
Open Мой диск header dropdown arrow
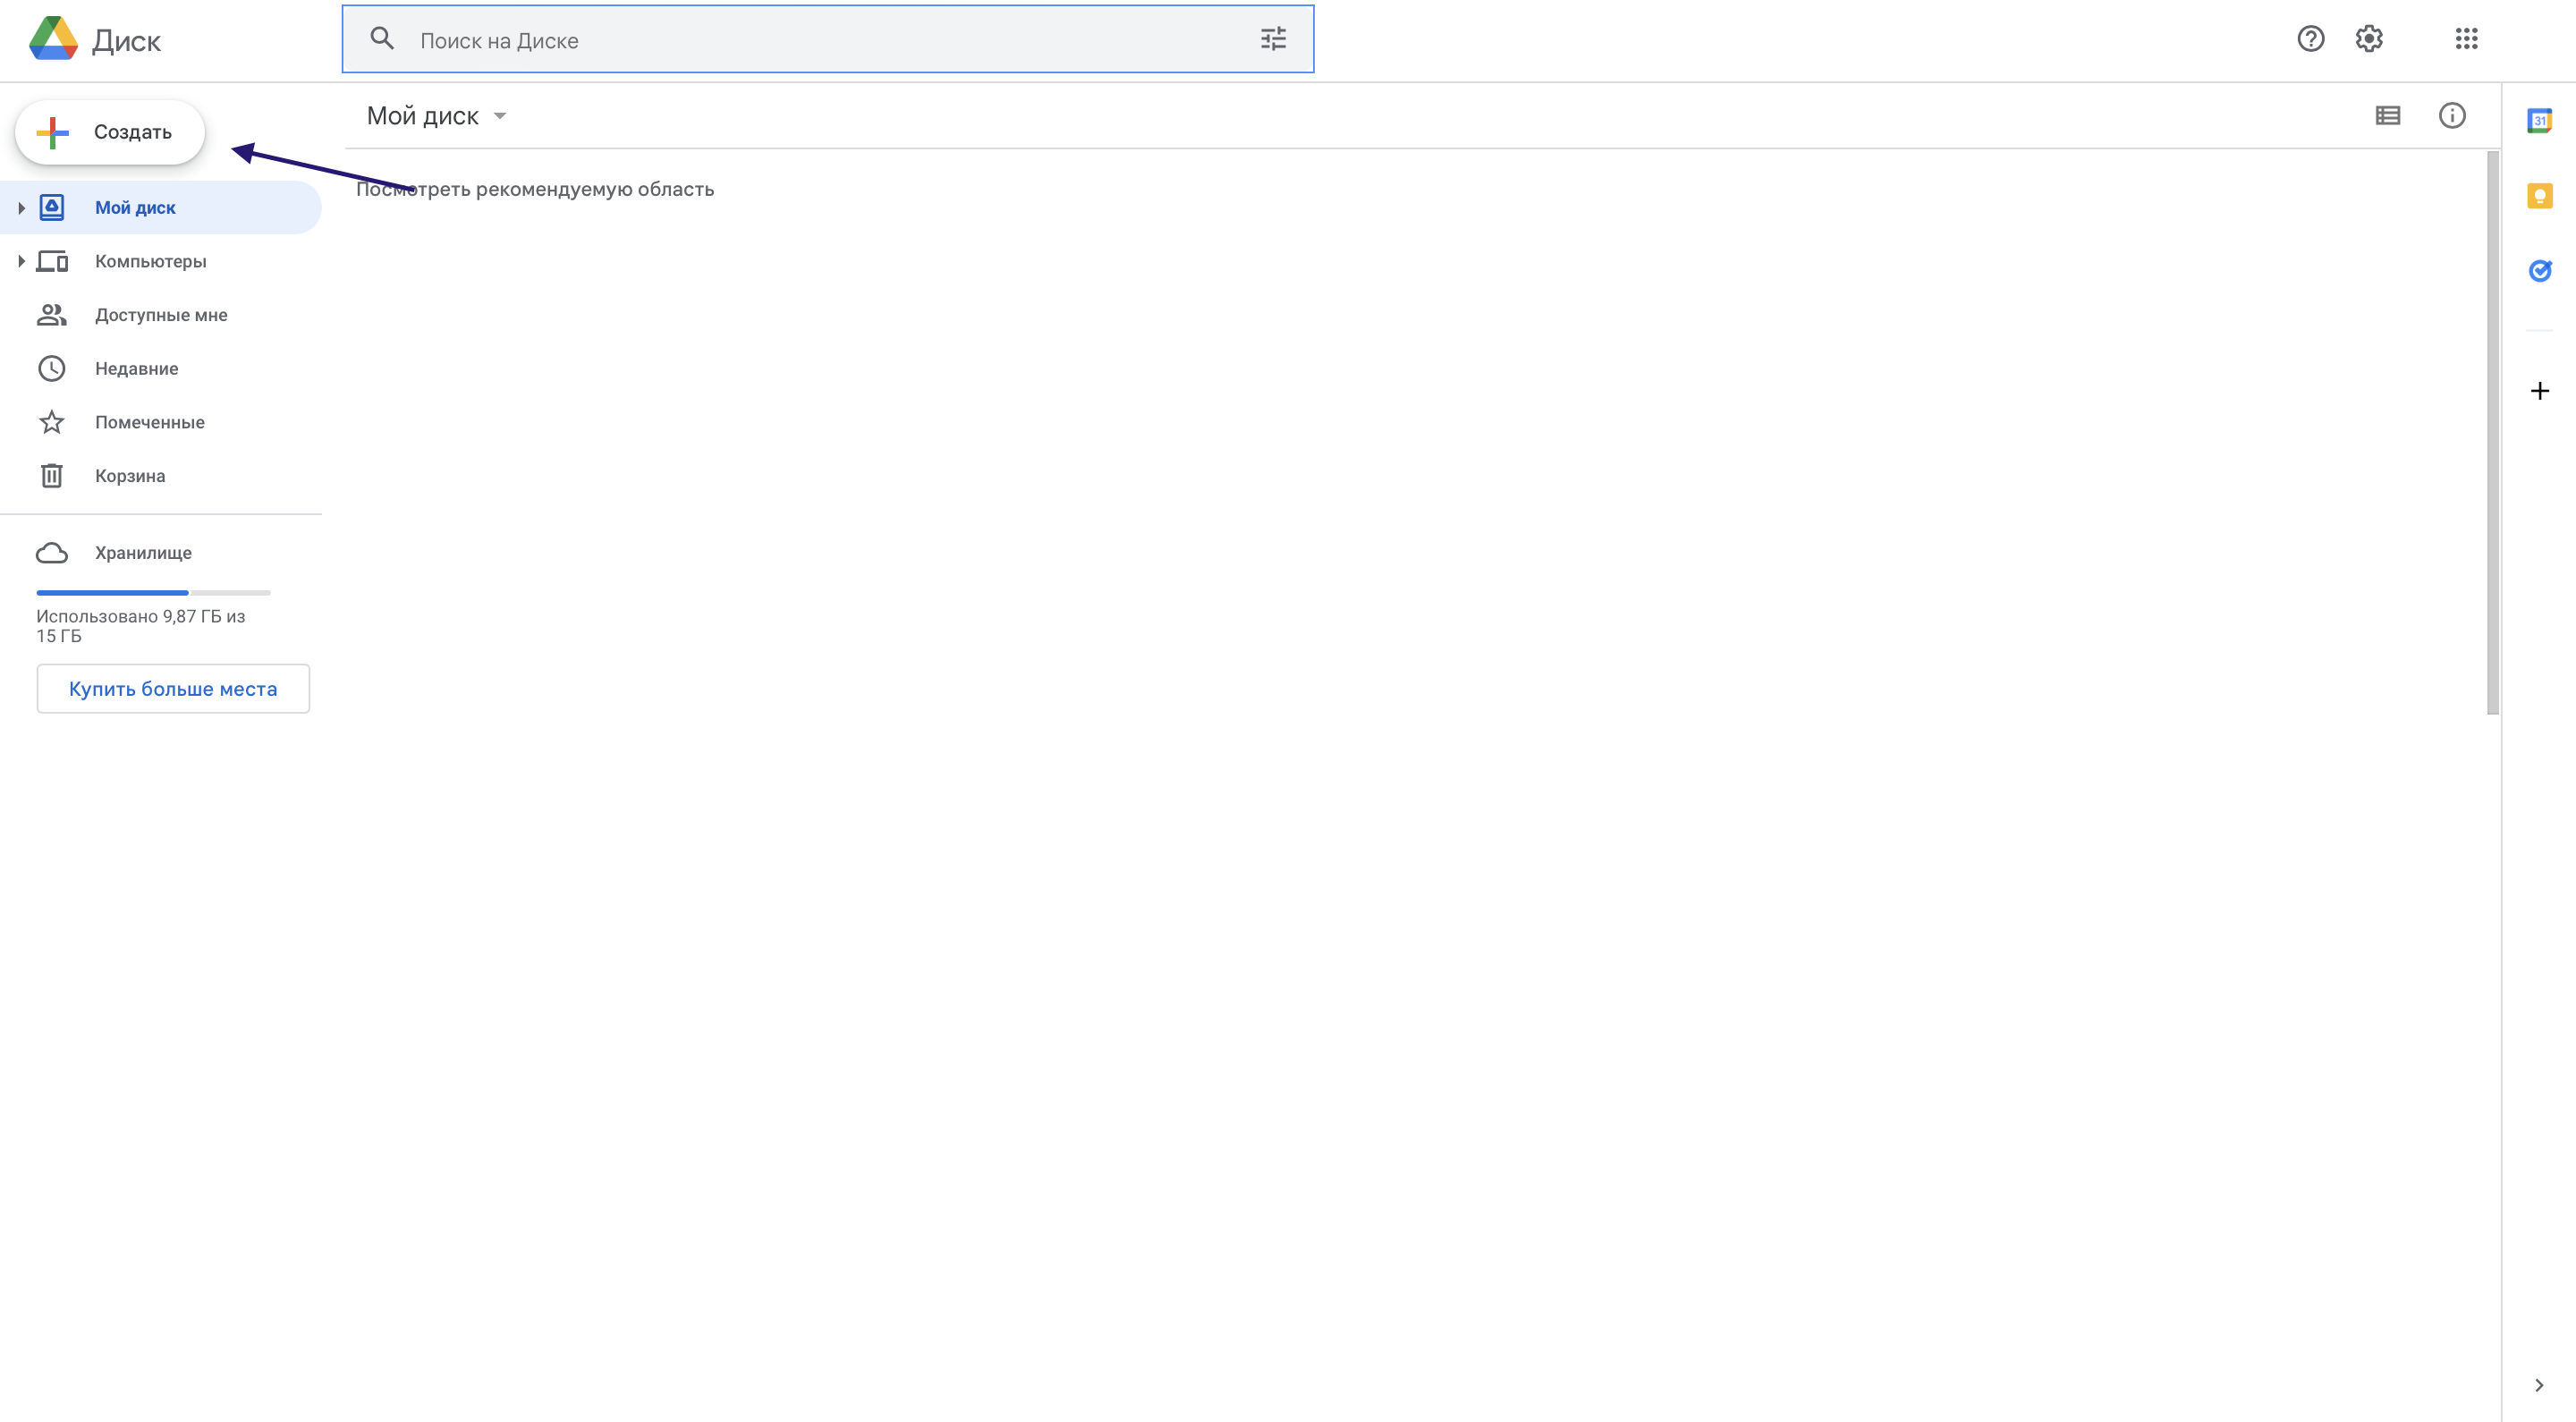[500, 116]
